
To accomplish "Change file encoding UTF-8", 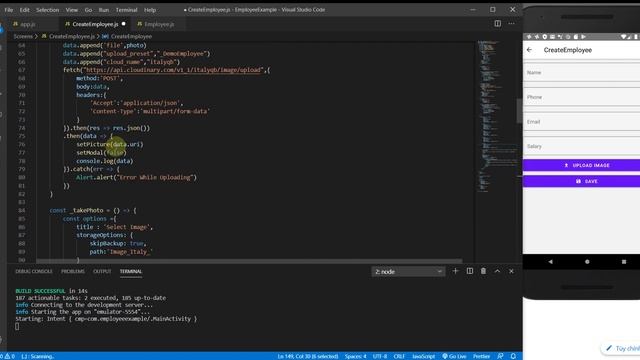I will (380, 356).
